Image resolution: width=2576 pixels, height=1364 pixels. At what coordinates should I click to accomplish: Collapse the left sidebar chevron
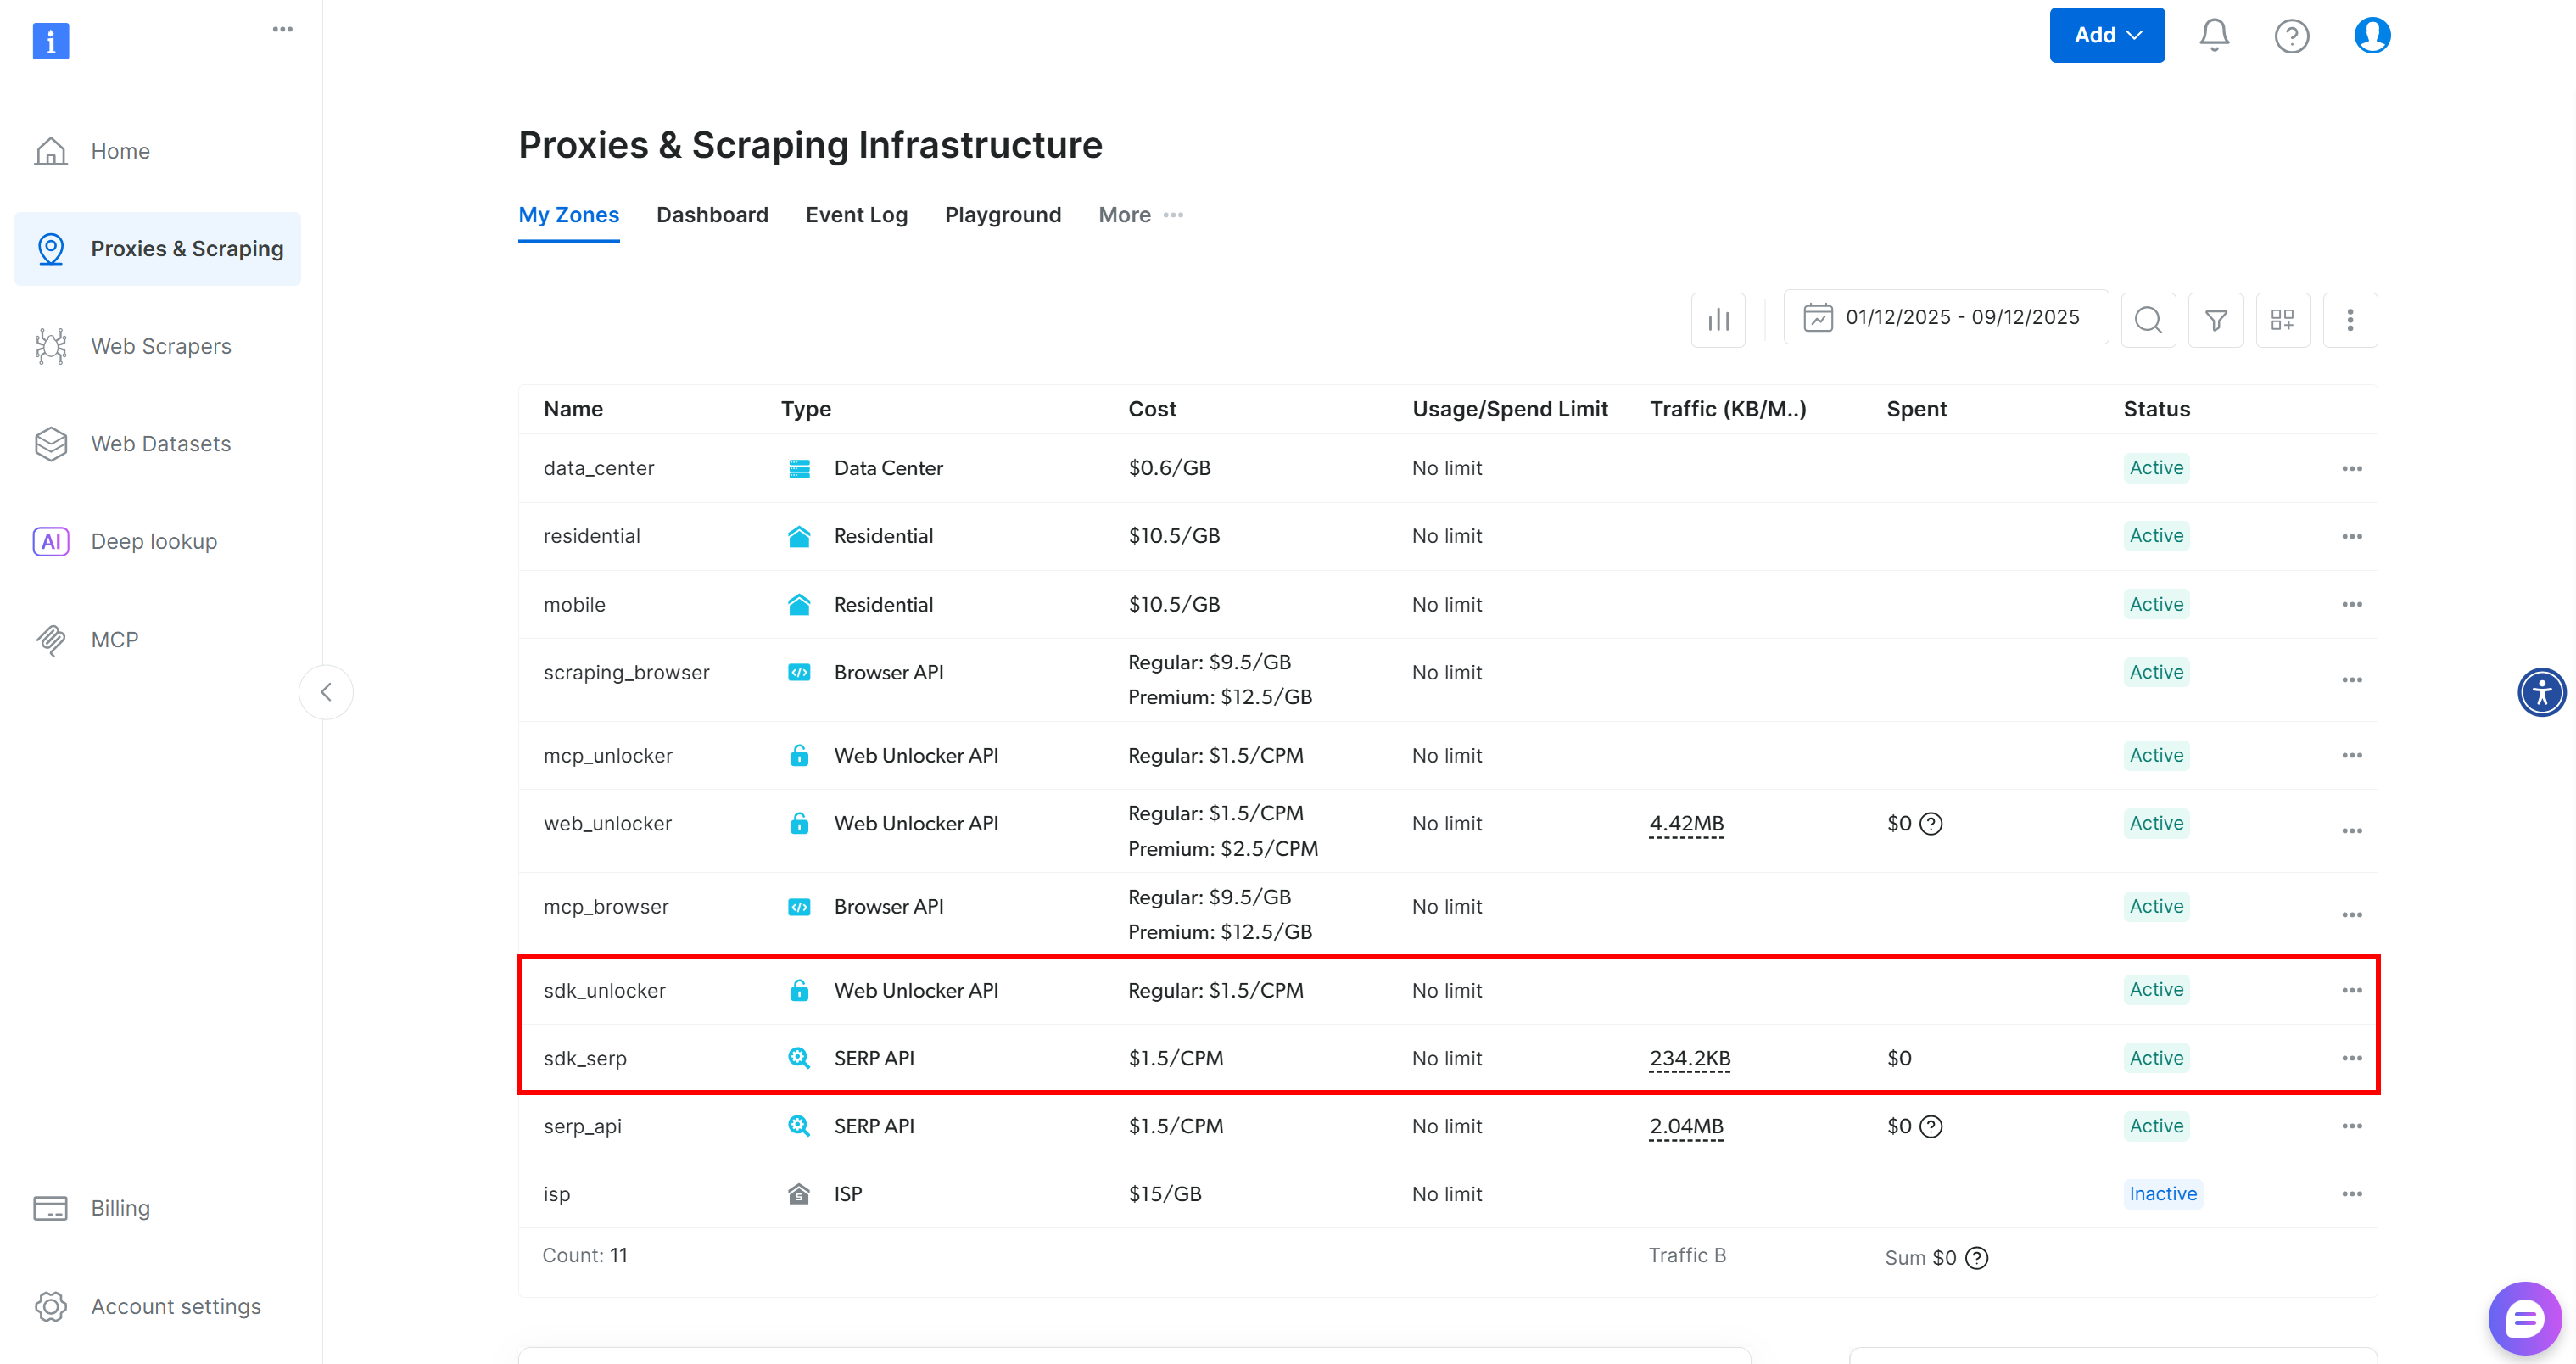point(326,692)
